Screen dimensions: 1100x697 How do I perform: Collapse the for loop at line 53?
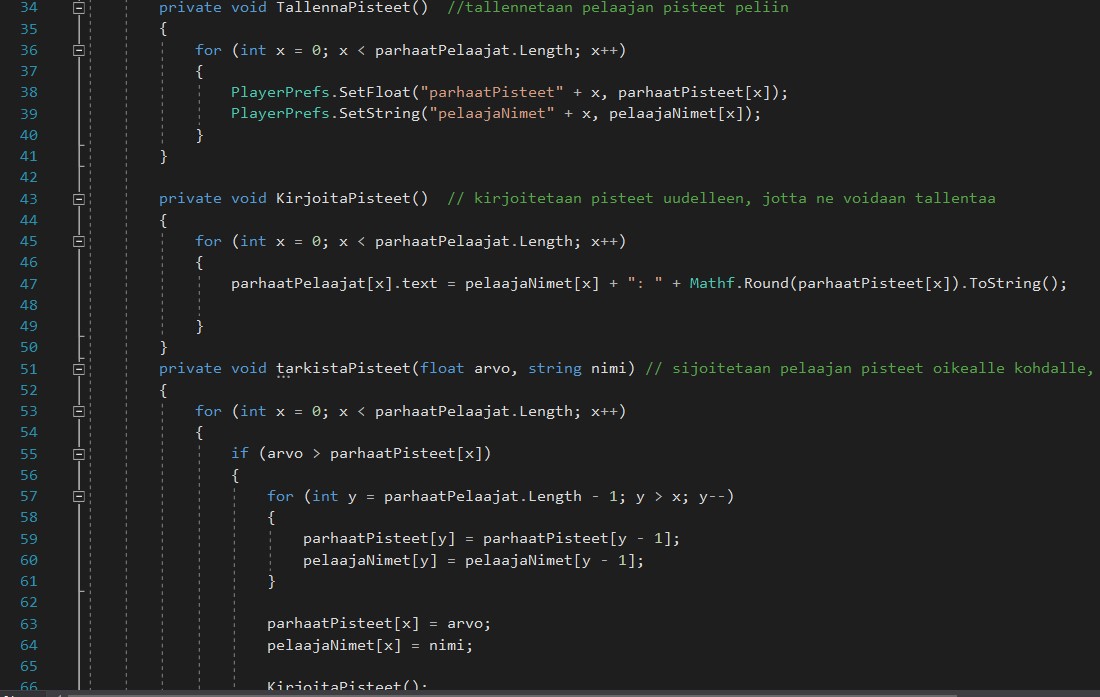coord(79,411)
